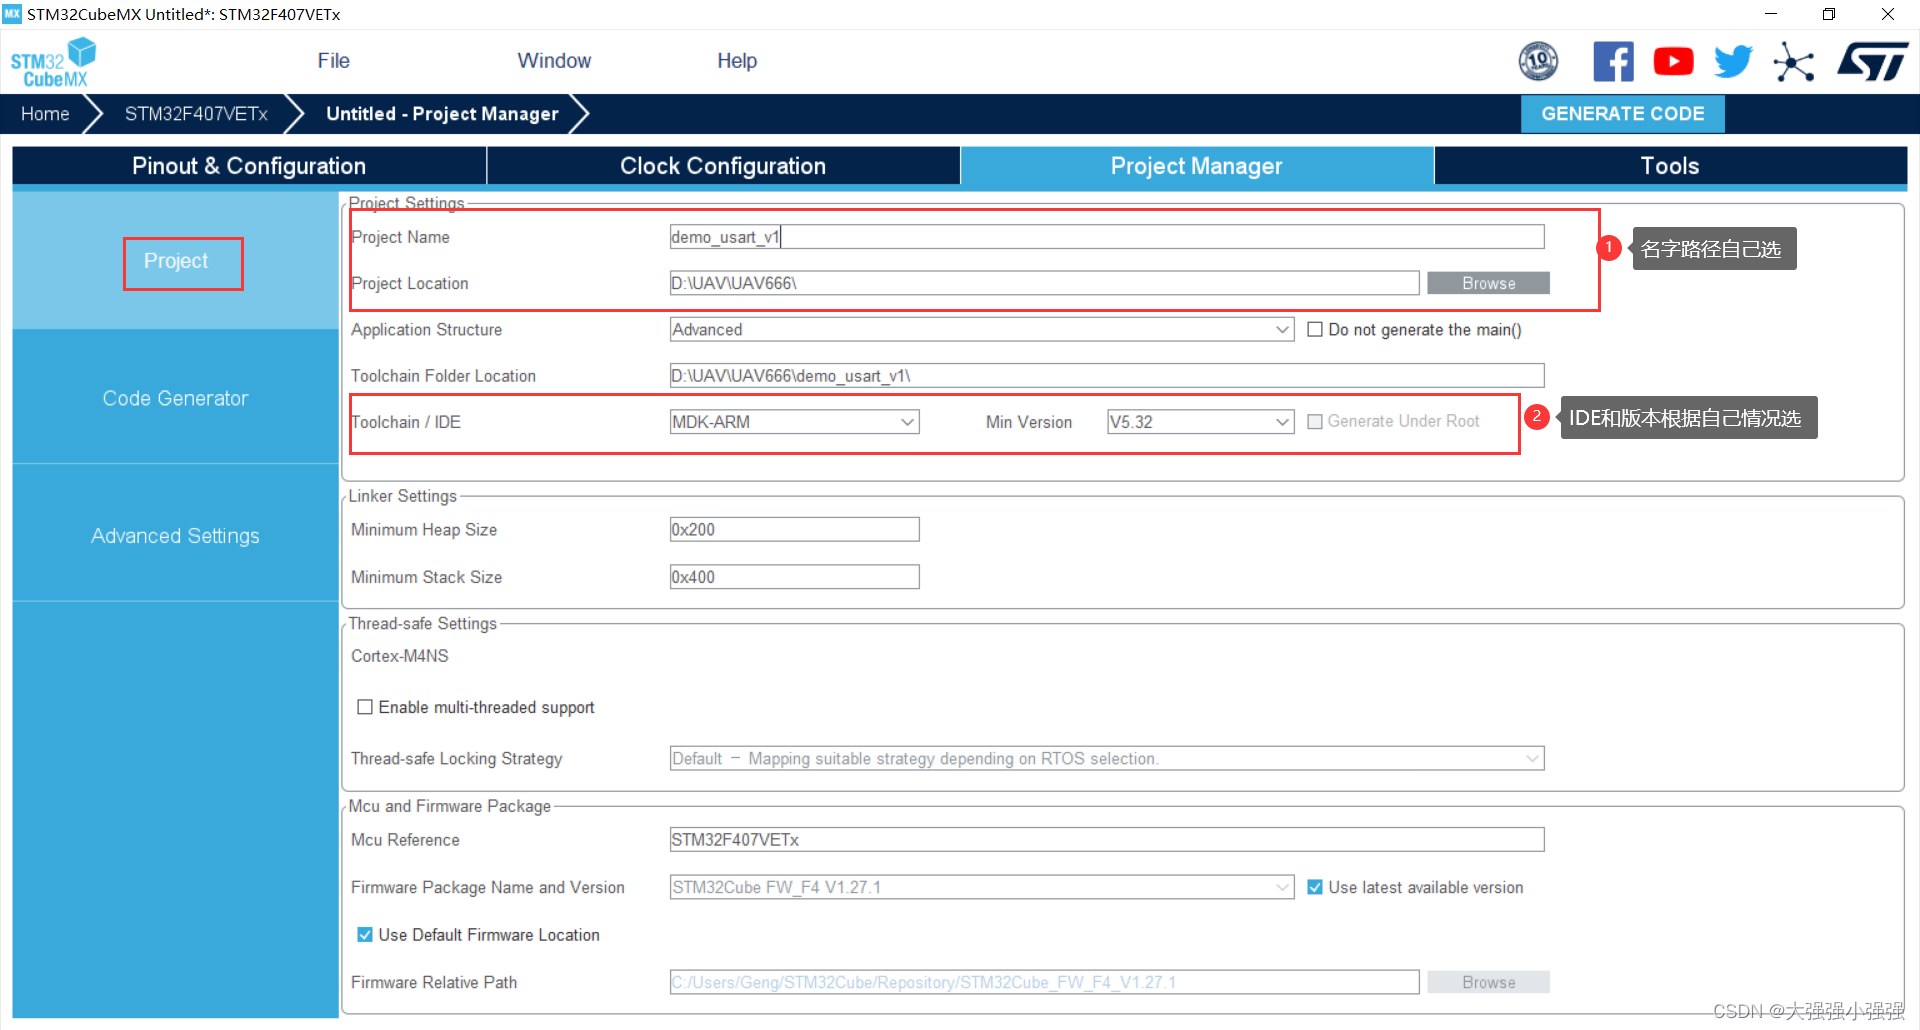The height and width of the screenshot is (1030, 1920).
Task: Click the Project Location input field
Action: (1044, 283)
